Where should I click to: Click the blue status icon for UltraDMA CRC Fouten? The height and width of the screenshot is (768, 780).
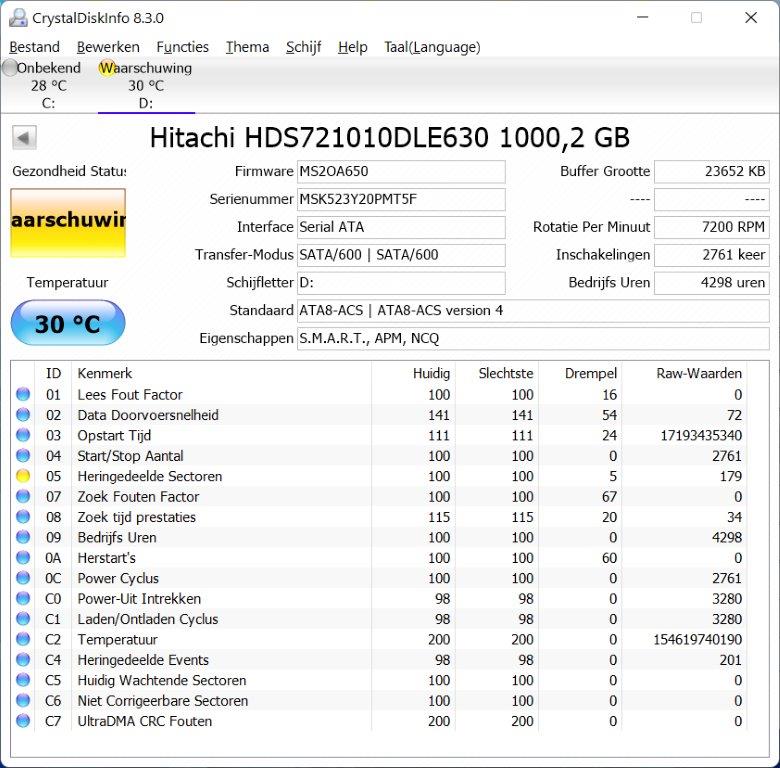click(23, 721)
